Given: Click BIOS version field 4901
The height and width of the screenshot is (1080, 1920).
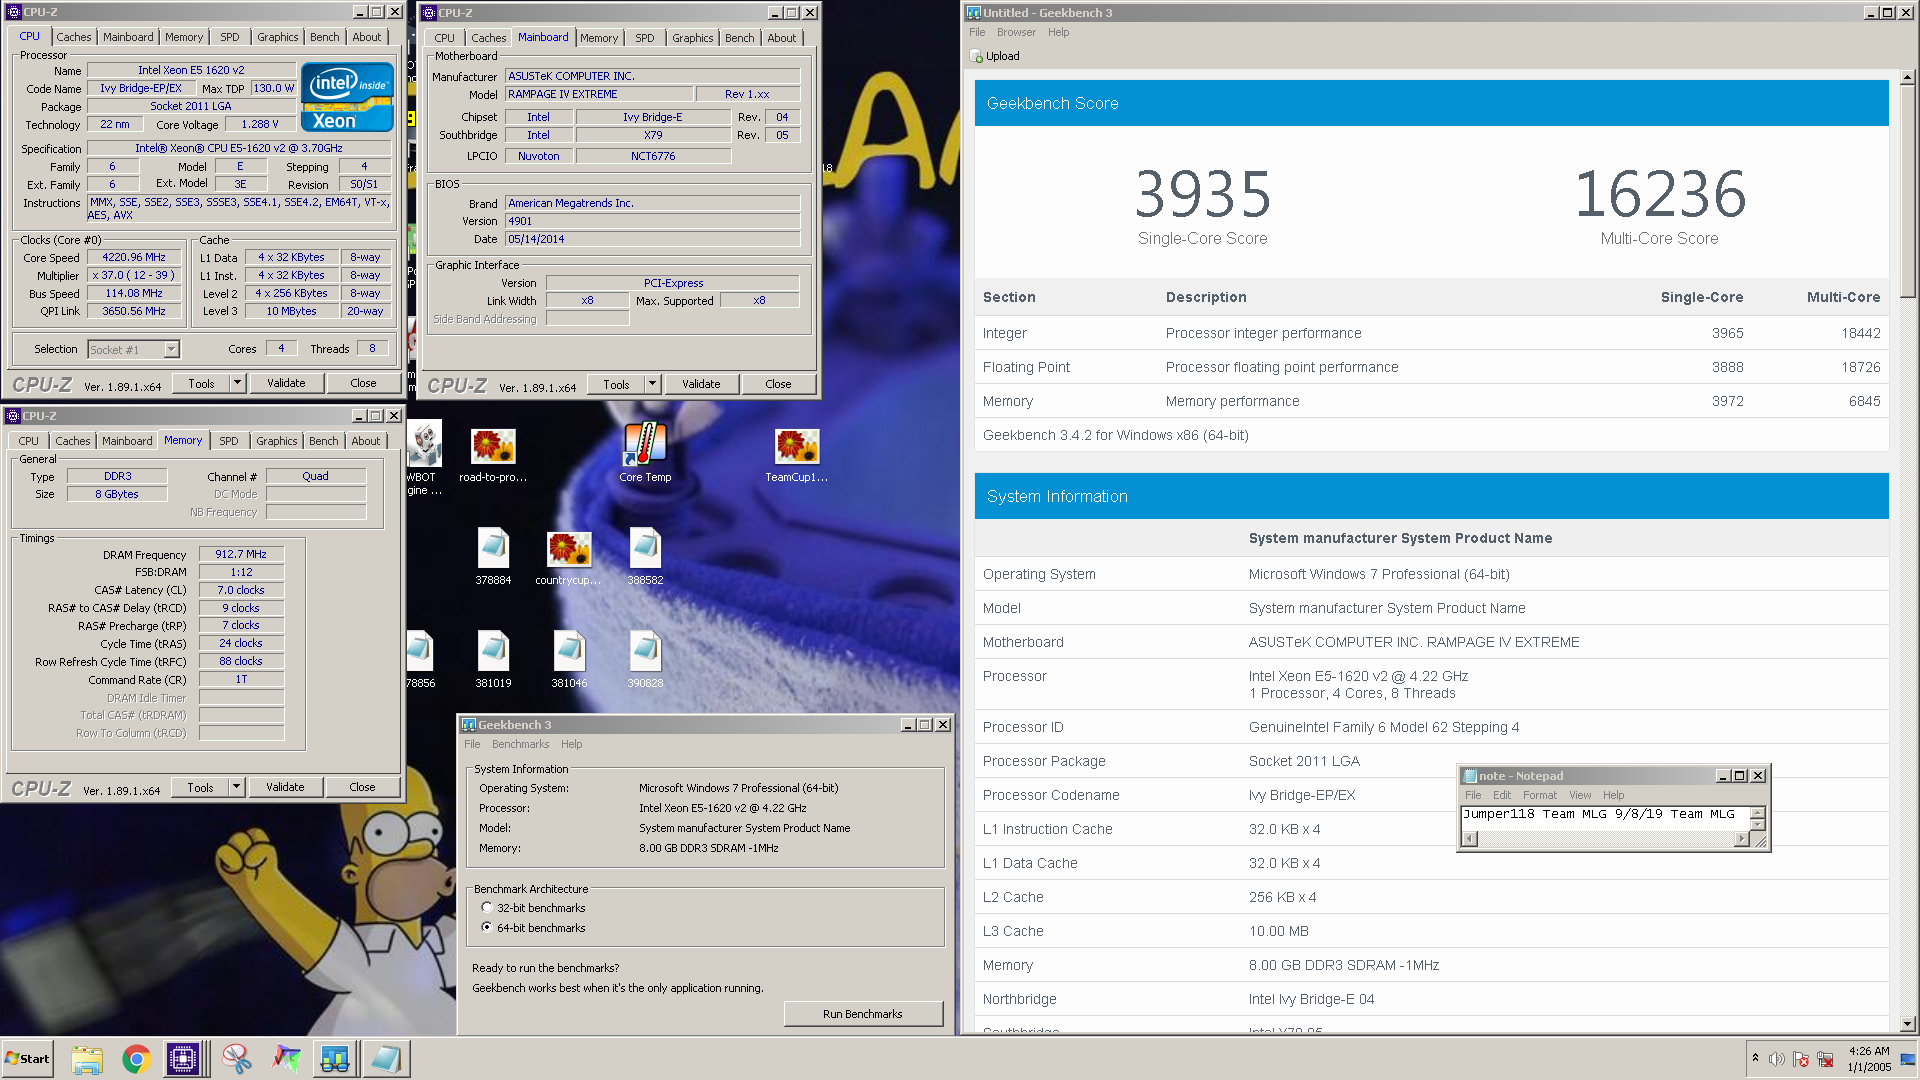Looking at the screenshot, I should 652,221.
